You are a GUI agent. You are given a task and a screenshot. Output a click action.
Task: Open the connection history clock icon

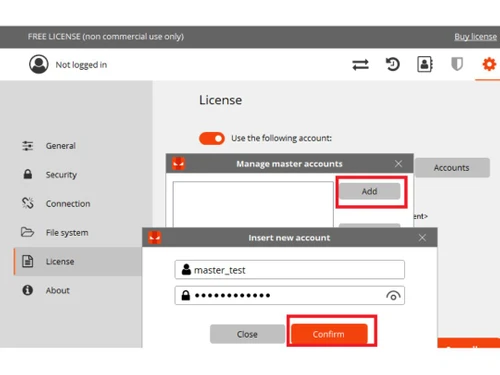pos(393,64)
